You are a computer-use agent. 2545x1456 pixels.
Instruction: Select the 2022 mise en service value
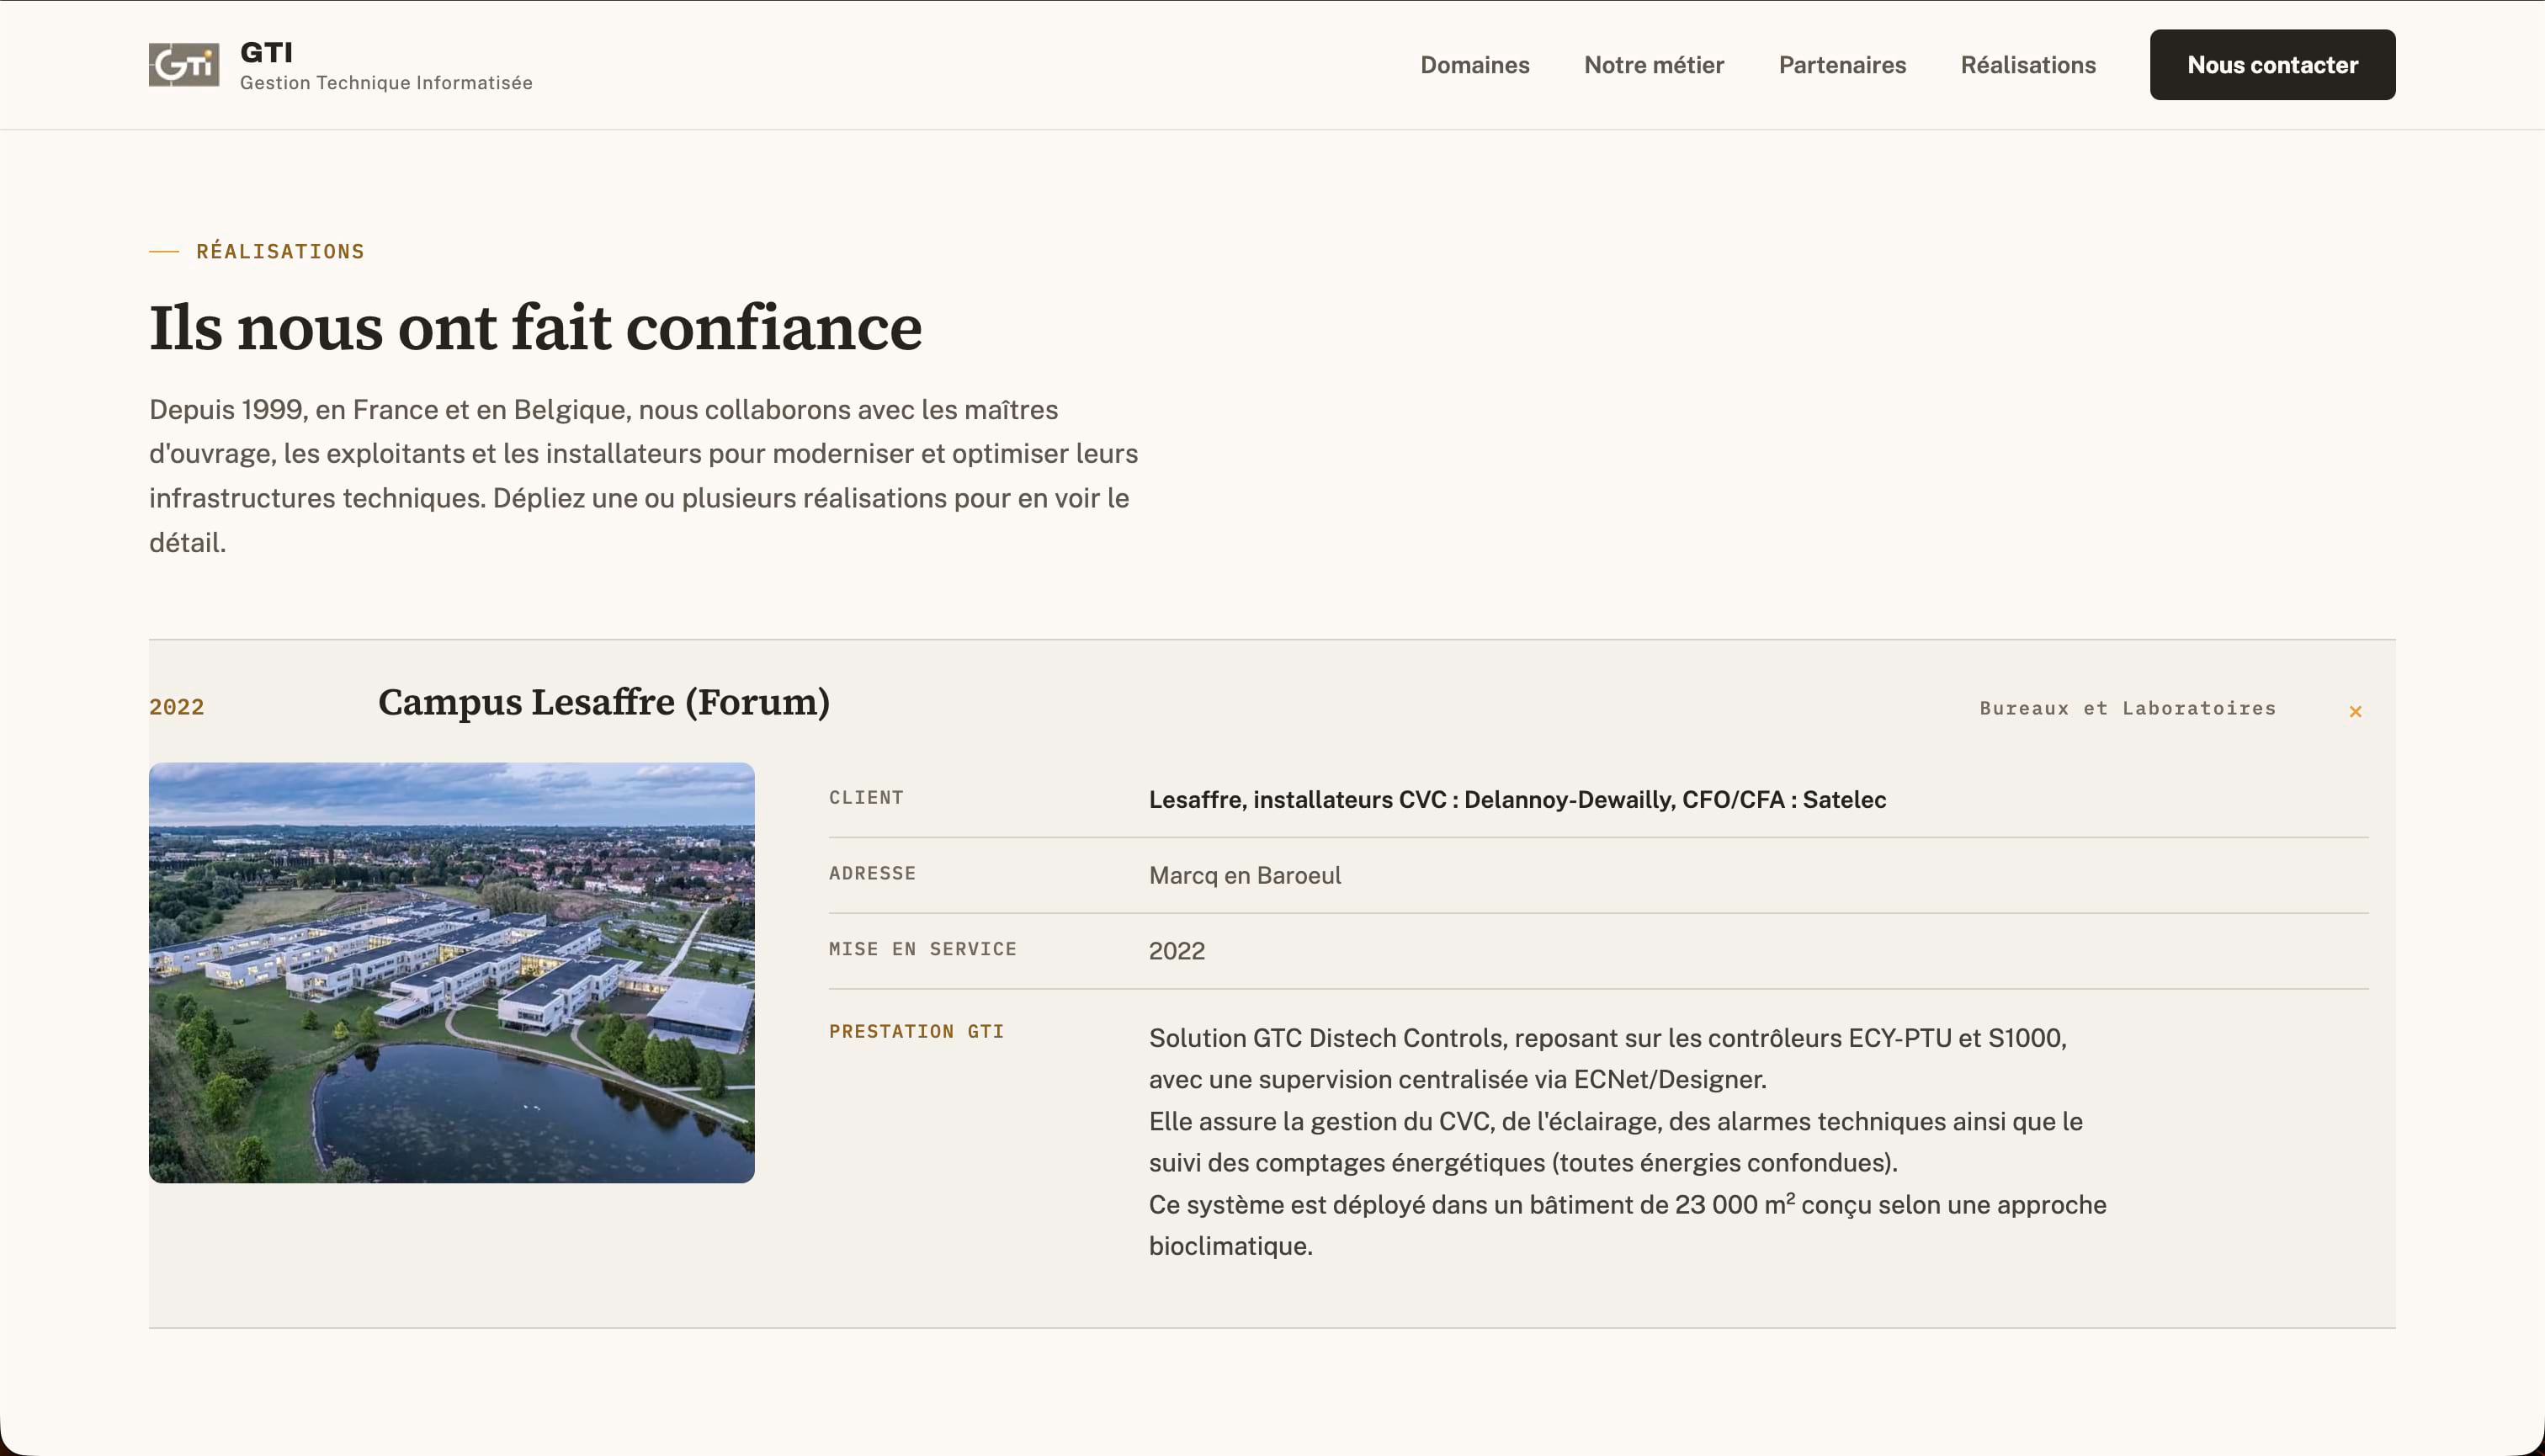coord(1177,951)
